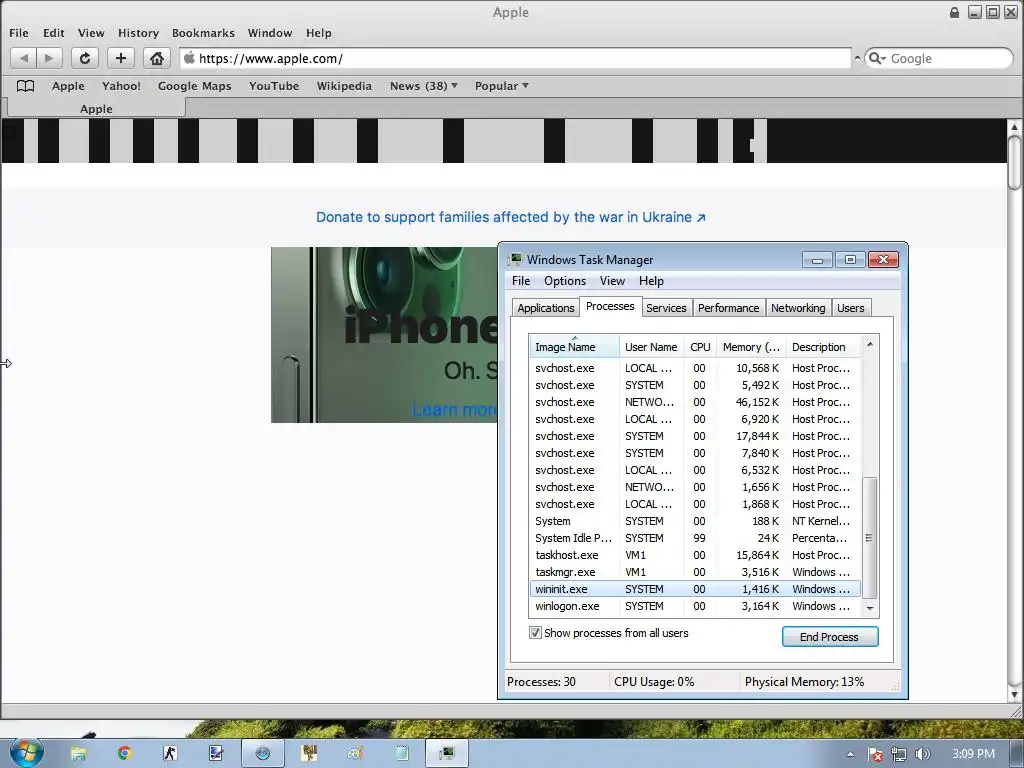Image resolution: width=1024 pixels, height=768 pixels.
Task: Click the 3:09 PM taskbar clock
Action: (973, 754)
